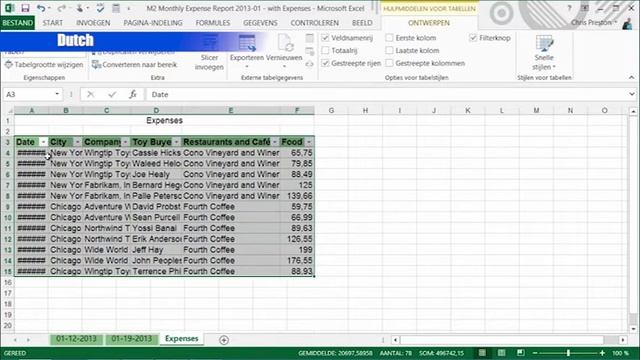Run the spell check icon
Viewport: 640px width, 360px height.
coord(100,8)
